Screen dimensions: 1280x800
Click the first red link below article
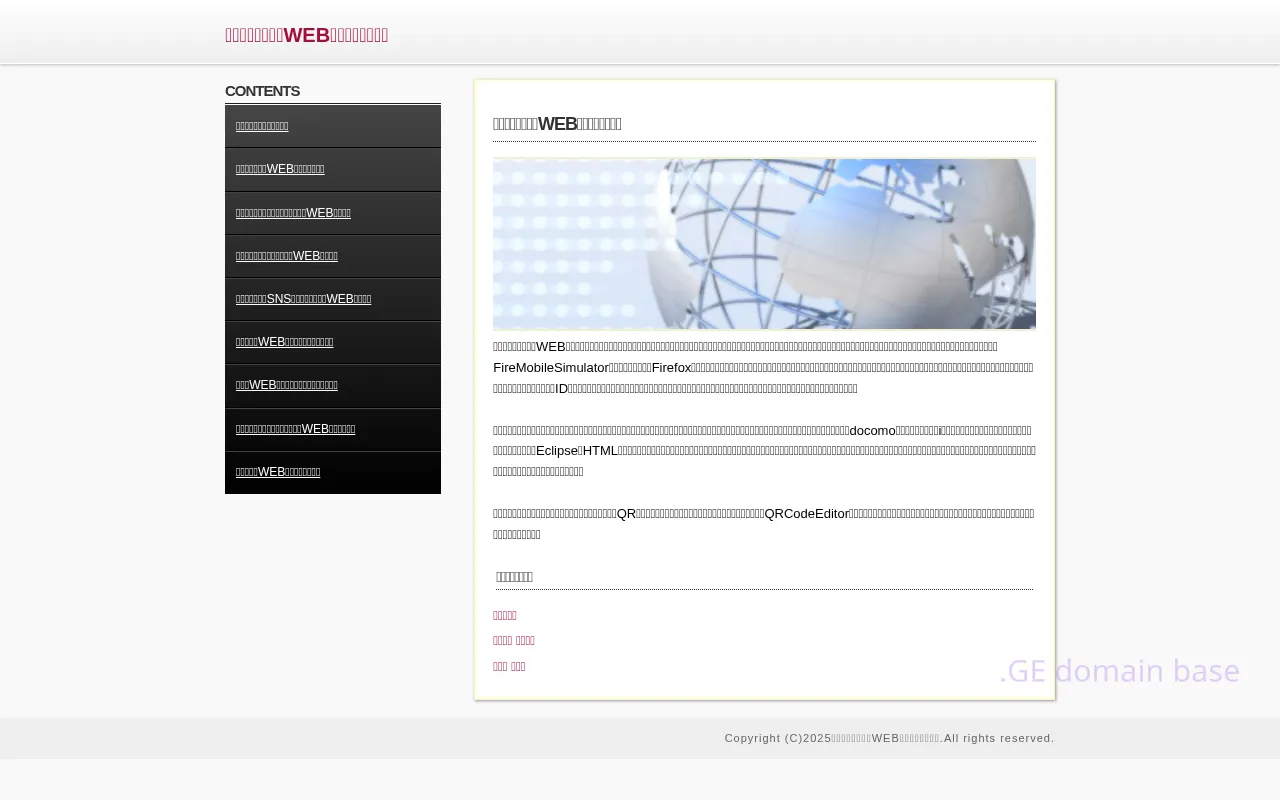click(x=505, y=615)
